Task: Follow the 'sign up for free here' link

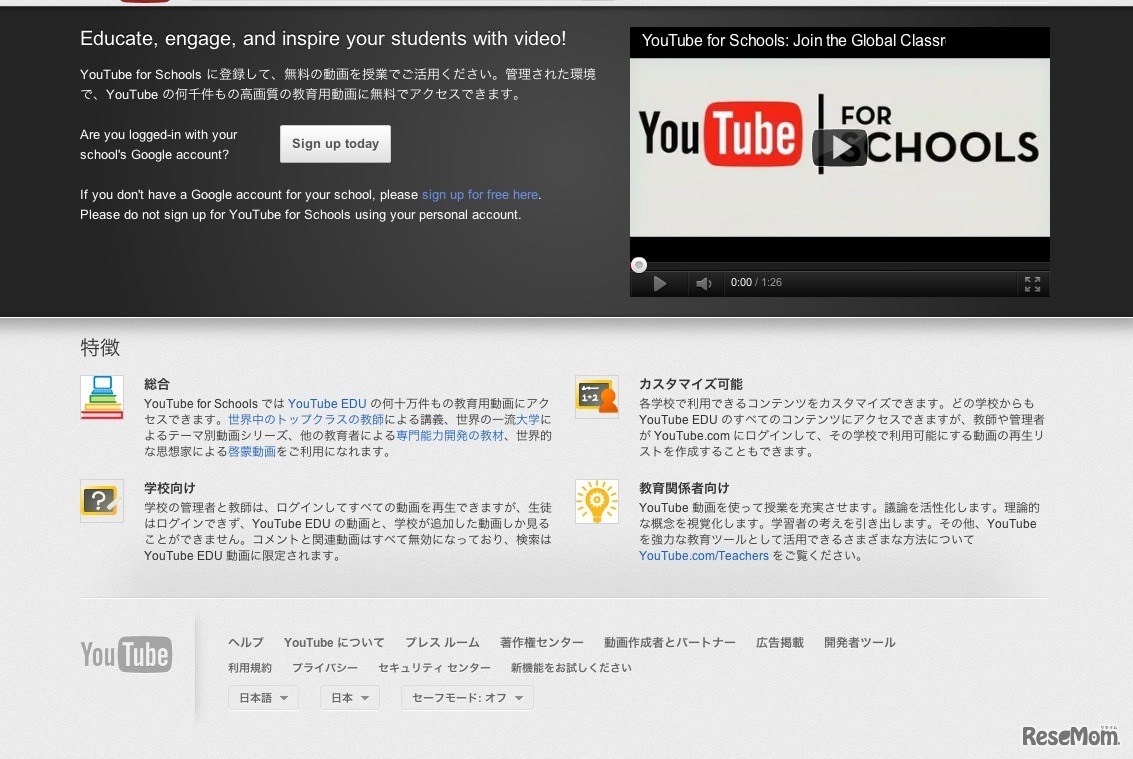Action: pos(480,195)
